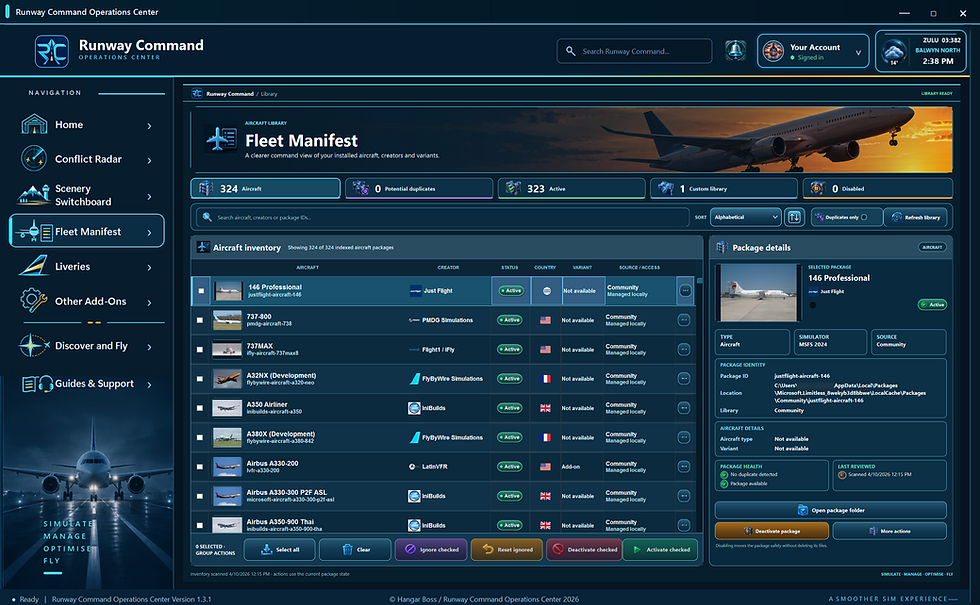Click the Ignore checked button
The width and height of the screenshot is (980, 605).
point(431,549)
